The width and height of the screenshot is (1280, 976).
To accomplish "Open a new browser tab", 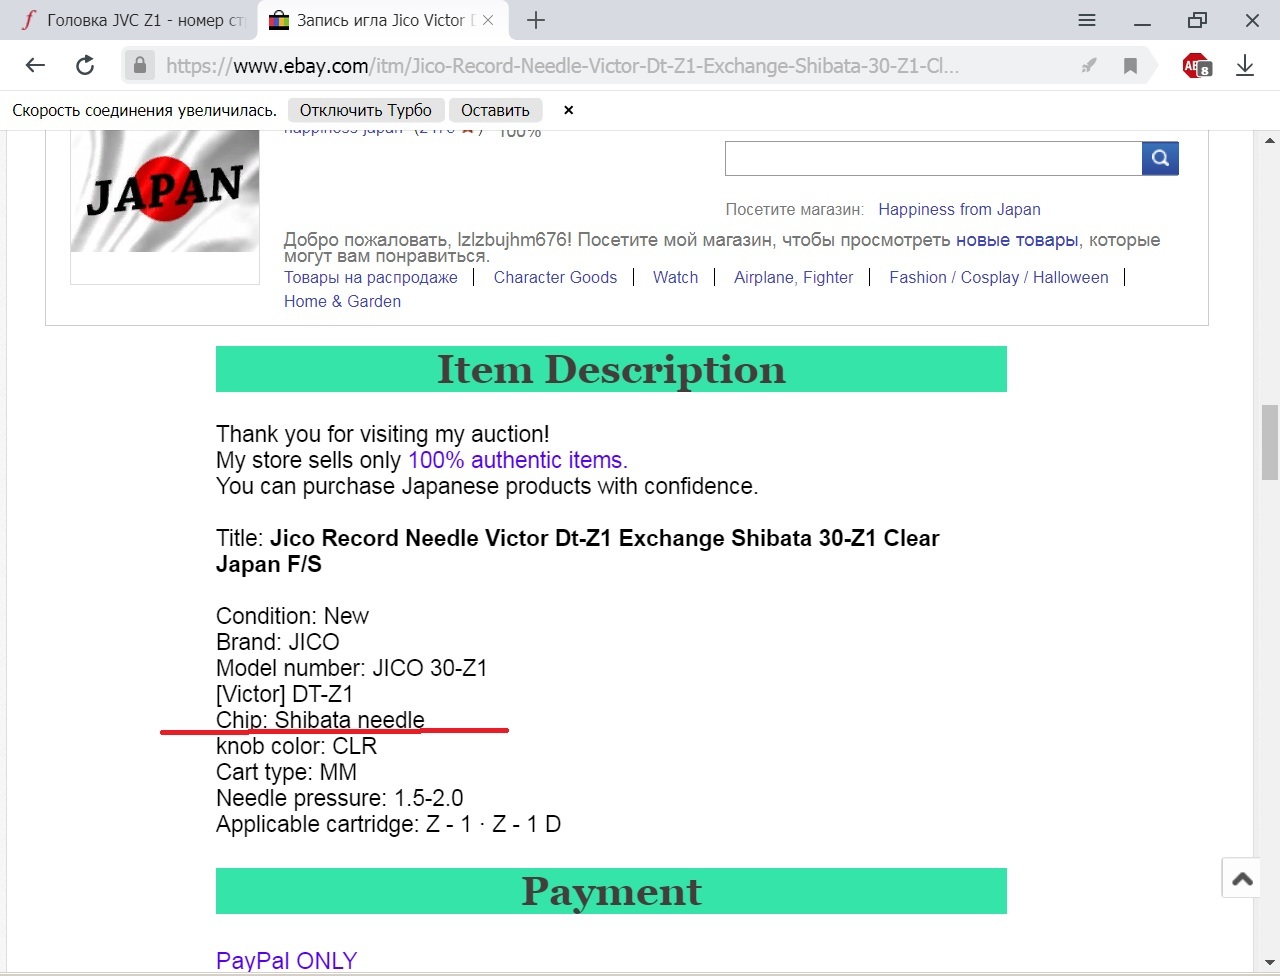I will pos(536,20).
